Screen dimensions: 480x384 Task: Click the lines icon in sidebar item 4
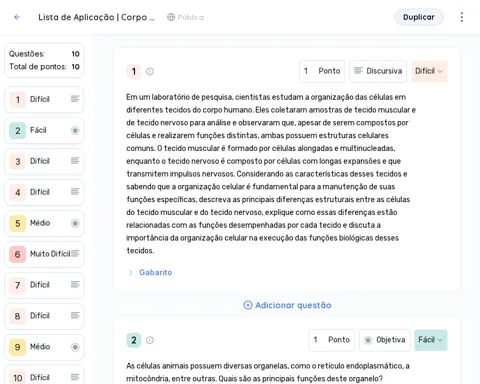pos(75,192)
